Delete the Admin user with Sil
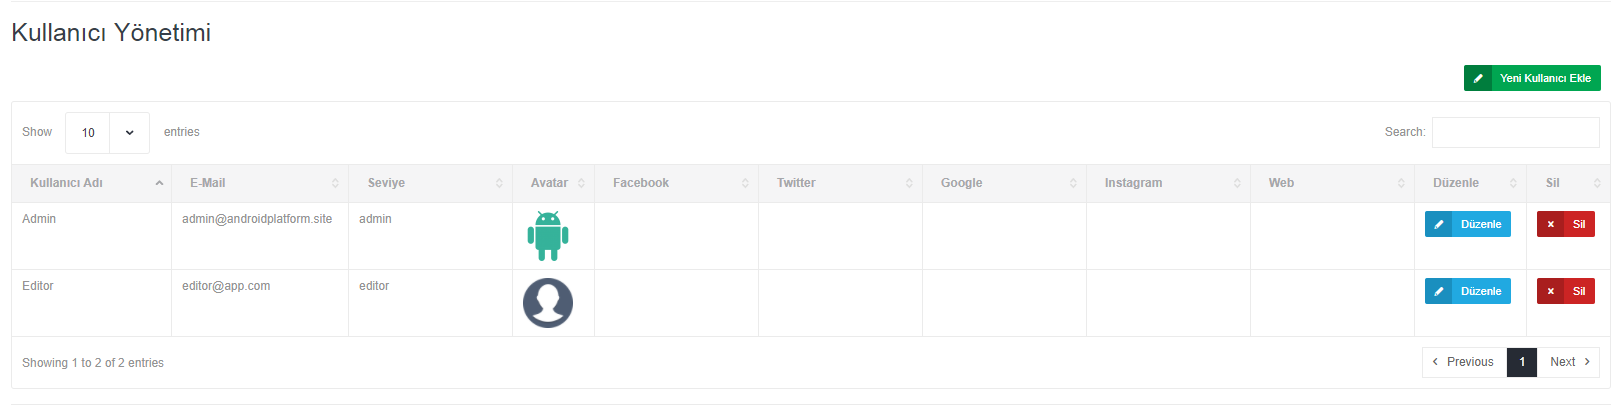 pos(1565,224)
